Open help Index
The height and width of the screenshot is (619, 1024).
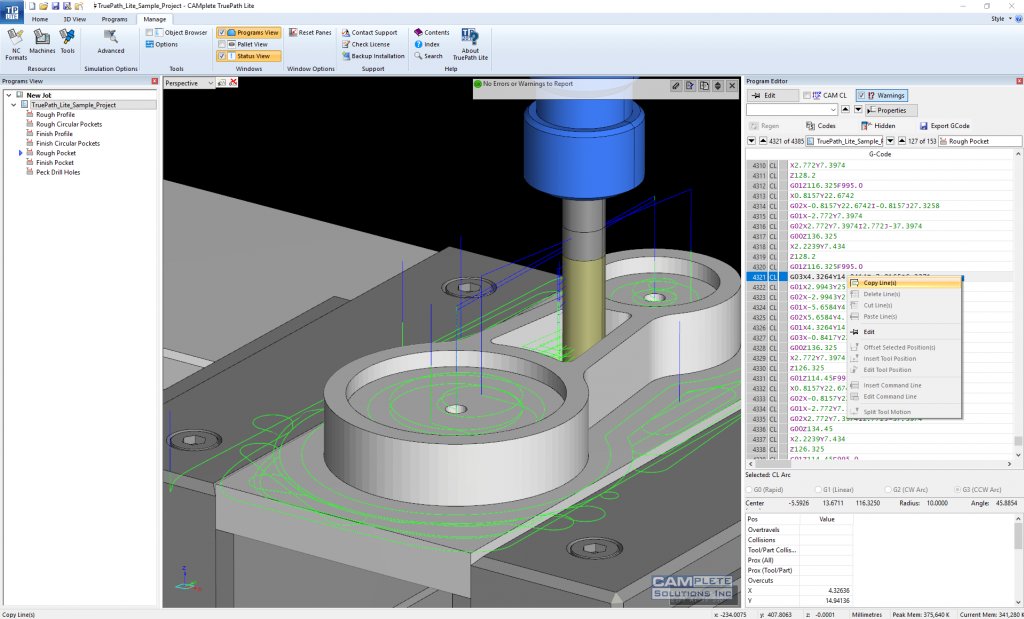[427, 44]
